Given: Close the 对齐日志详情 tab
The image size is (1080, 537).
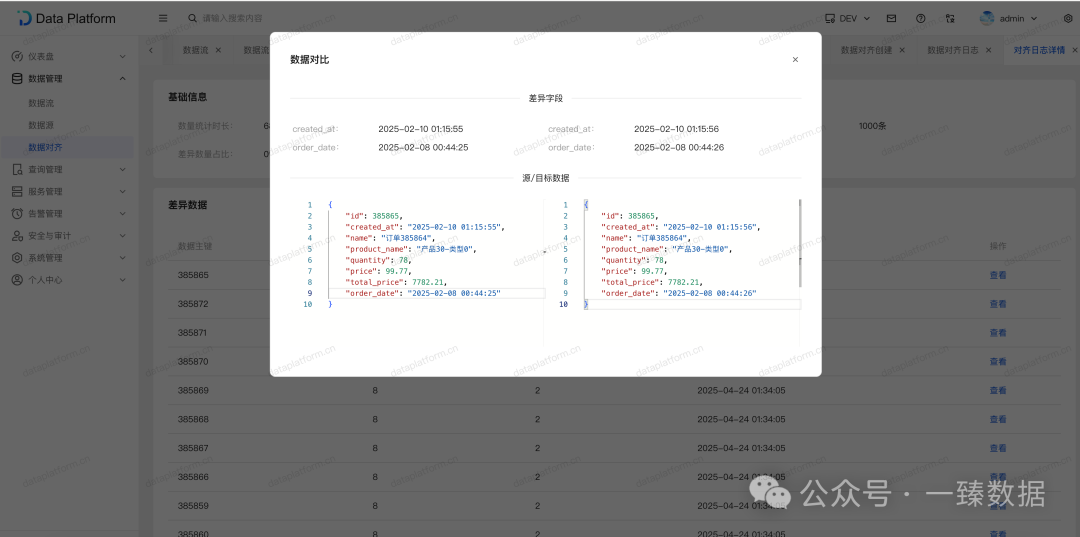Looking at the screenshot, I should (x=1074, y=50).
